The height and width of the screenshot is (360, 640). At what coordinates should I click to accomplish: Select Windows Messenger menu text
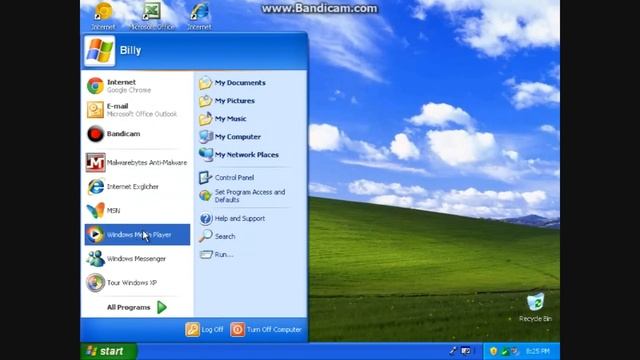[136, 259]
